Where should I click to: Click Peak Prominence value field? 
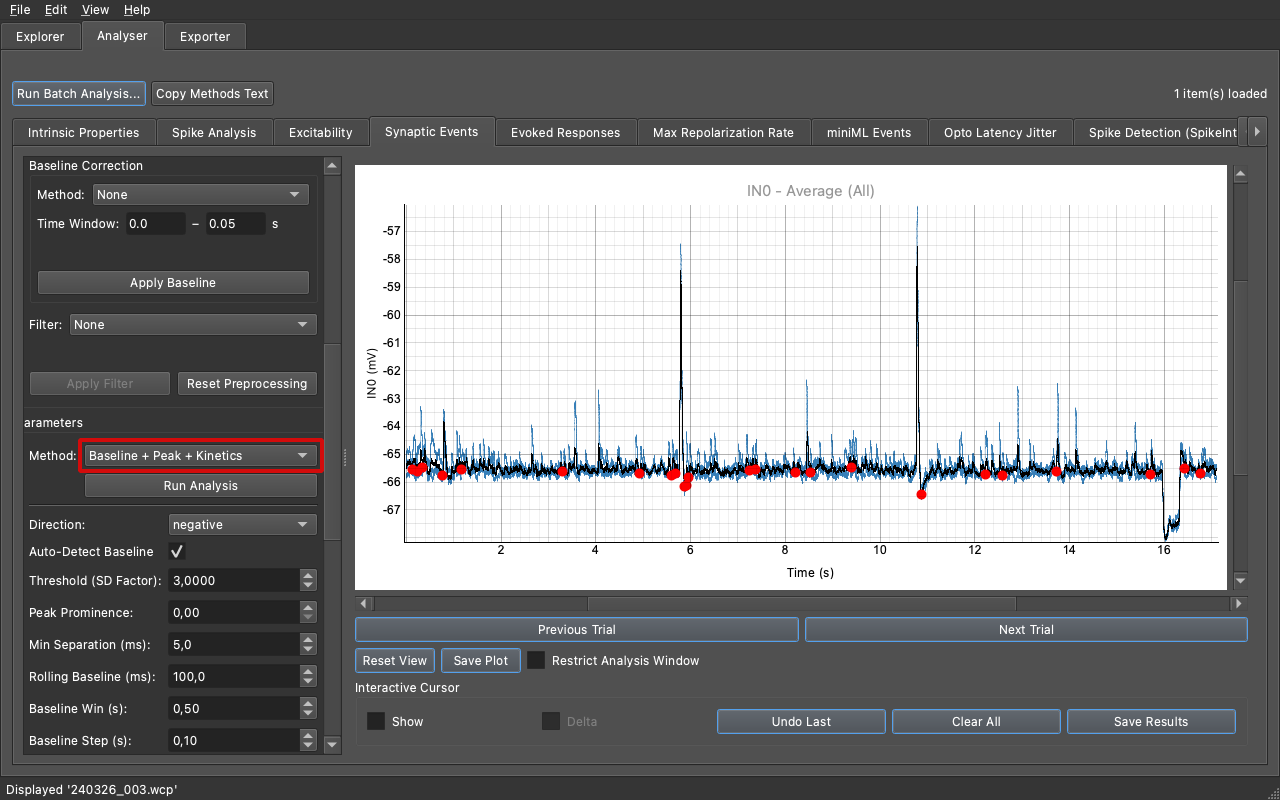click(235, 613)
